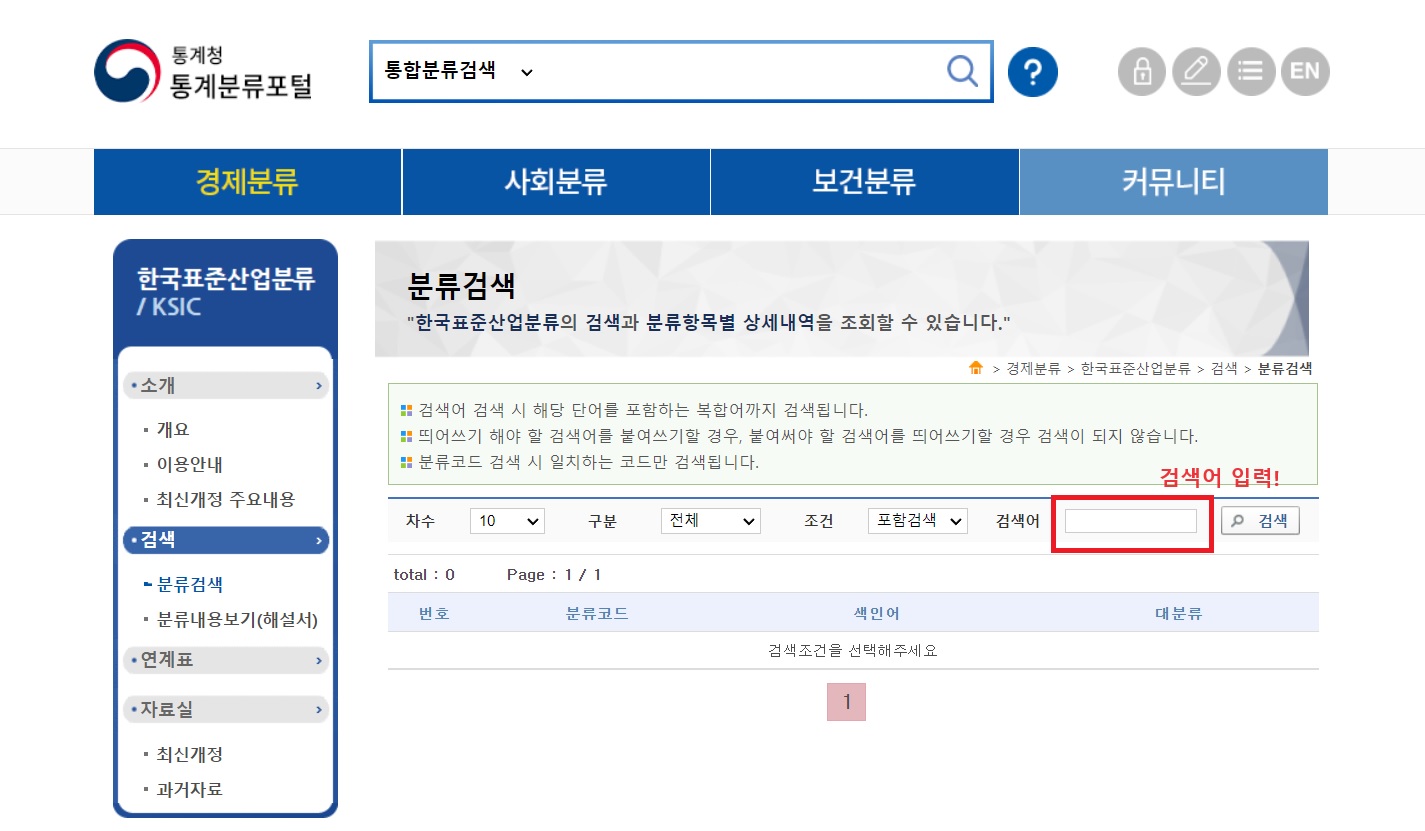Image resolution: width=1425 pixels, height=831 pixels.
Task: Click the gray lock login icon
Action: point(1142,71)
